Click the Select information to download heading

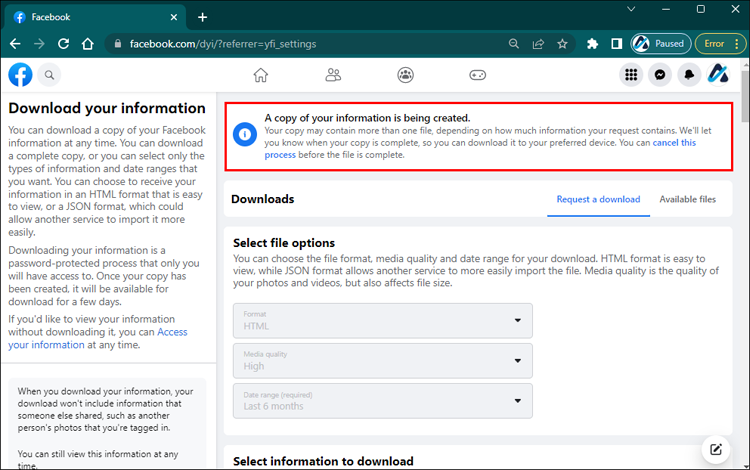tap(323, 461)
